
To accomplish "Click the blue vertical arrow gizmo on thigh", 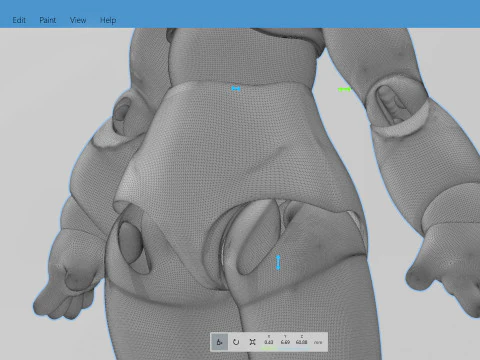I will (x=278, y=263).
